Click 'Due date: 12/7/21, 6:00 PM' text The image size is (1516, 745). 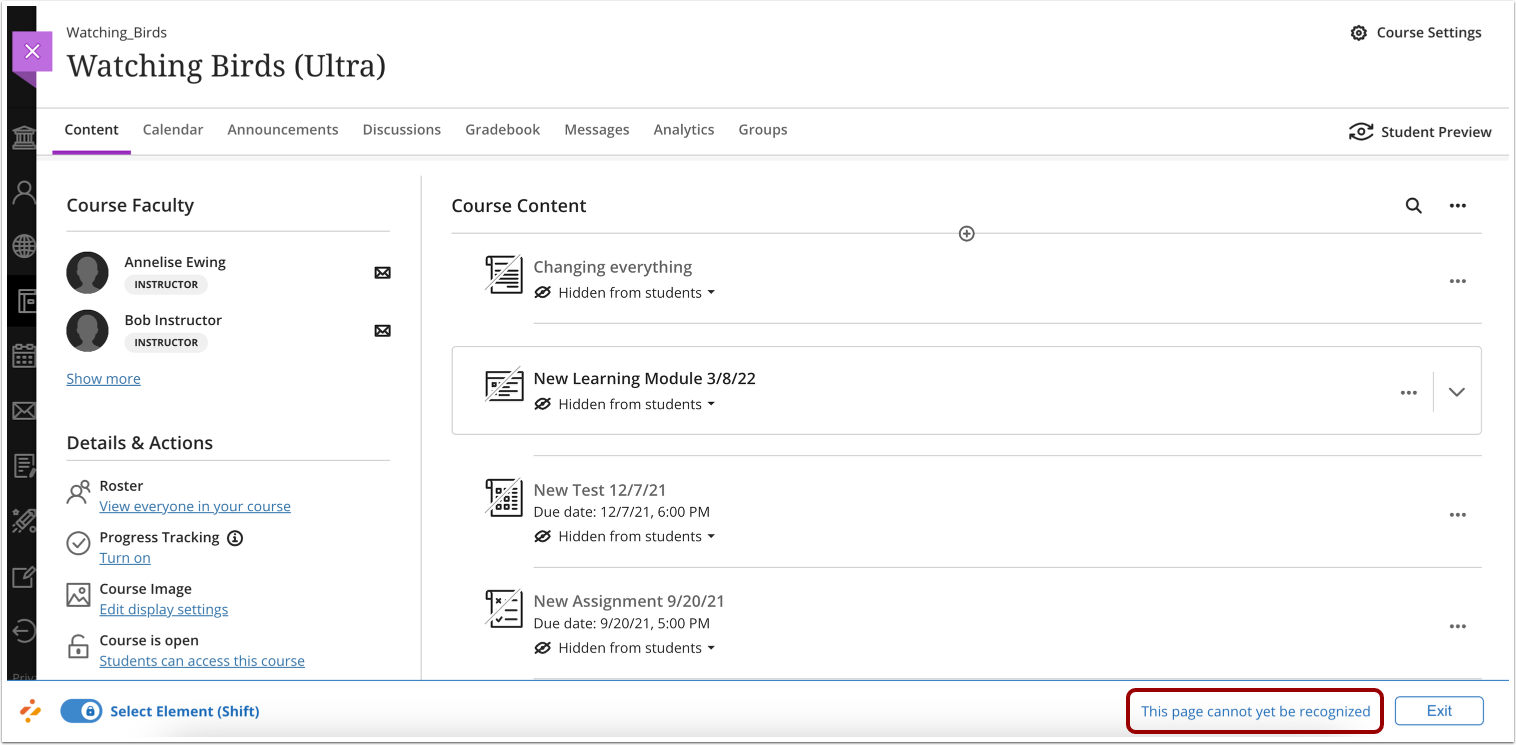[x=622, y=512]
